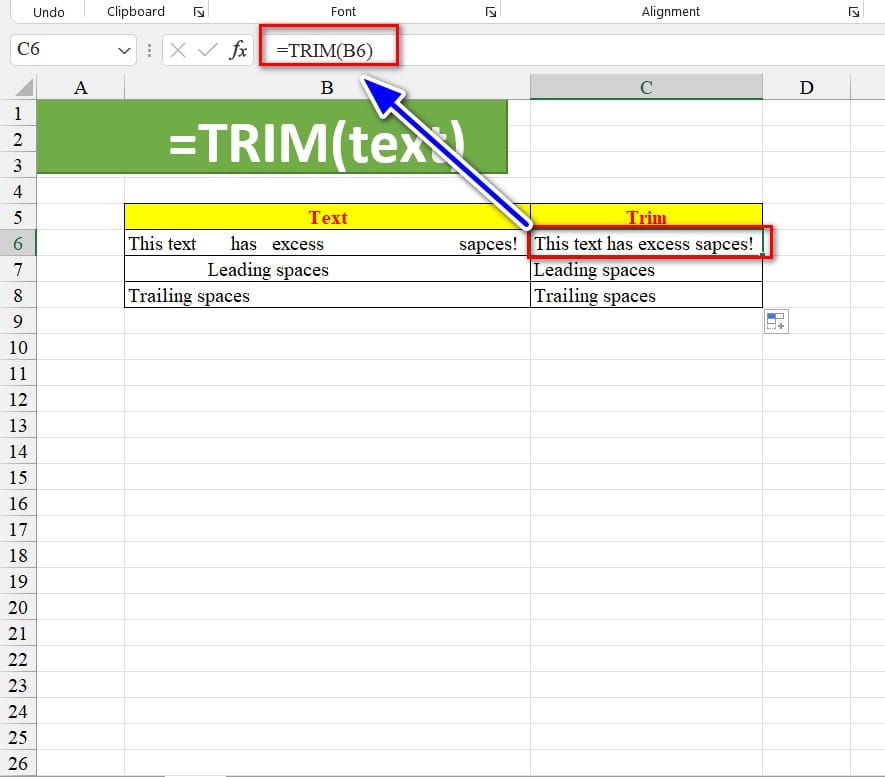Click the Insert Function fx icon
The height and width of the screenshot is (777, 885).
point(238,50)
